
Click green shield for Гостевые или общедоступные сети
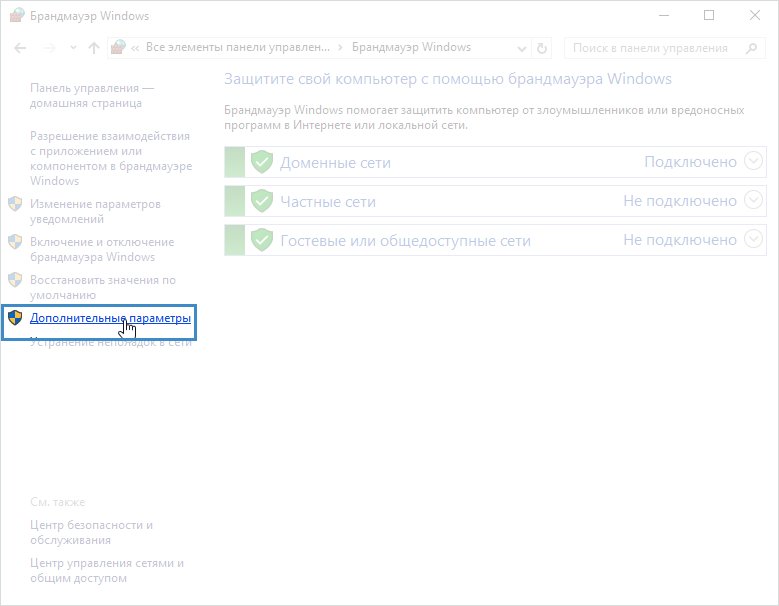tap(262, 240)
